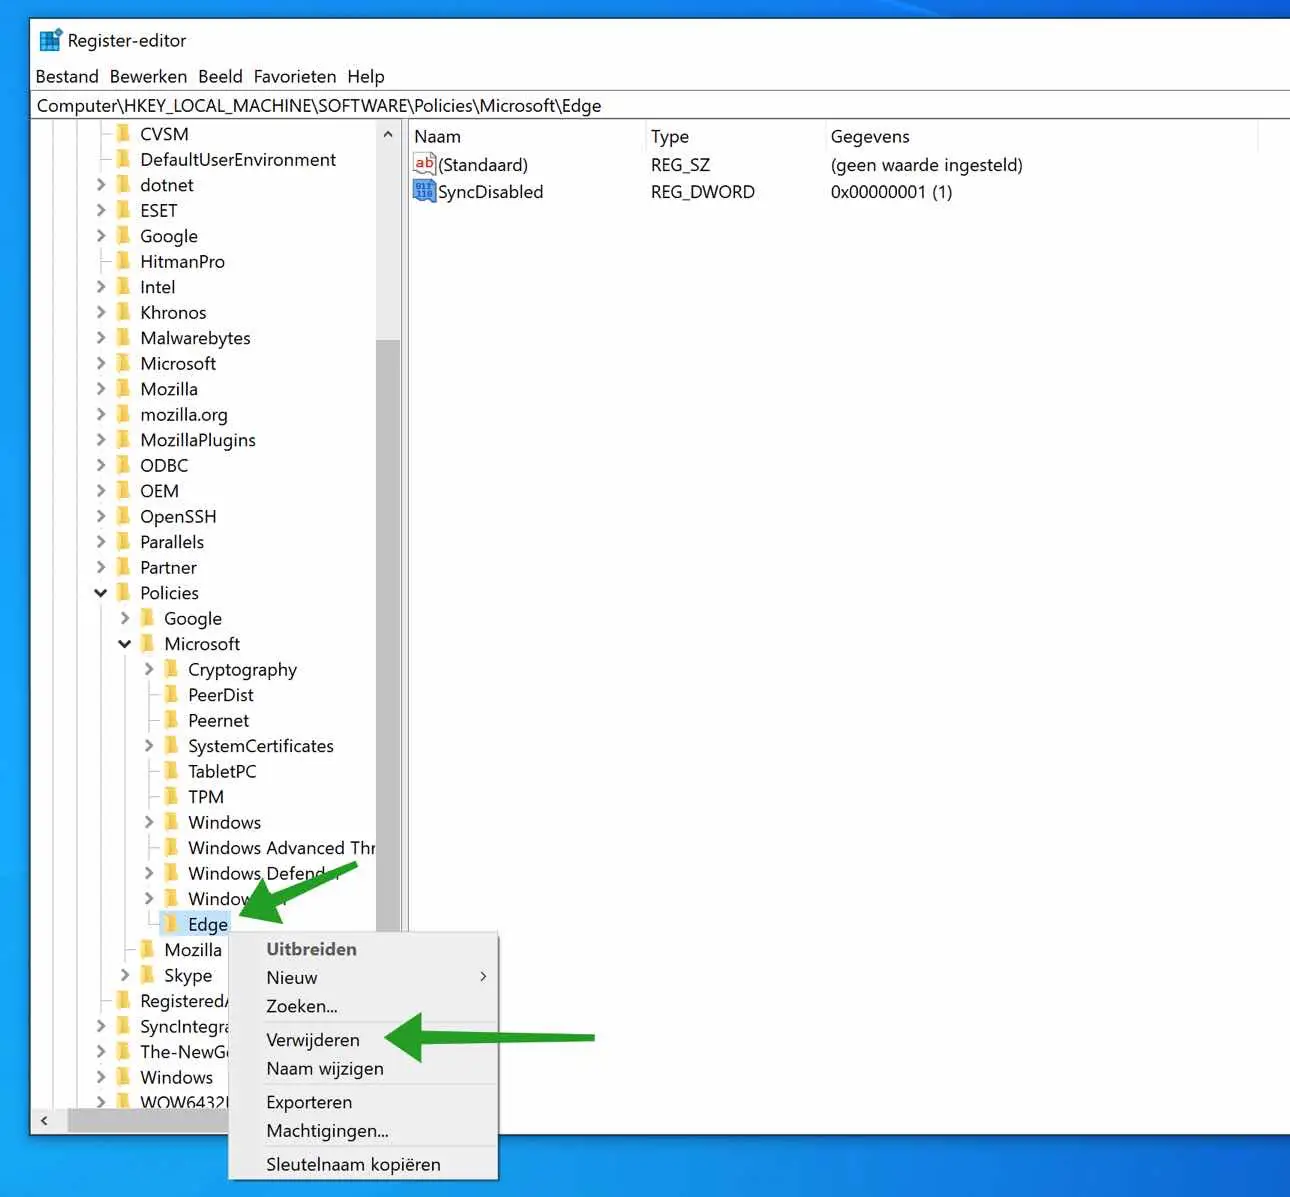Click the tree vertical scrollbar thumb

click(388, 635)
